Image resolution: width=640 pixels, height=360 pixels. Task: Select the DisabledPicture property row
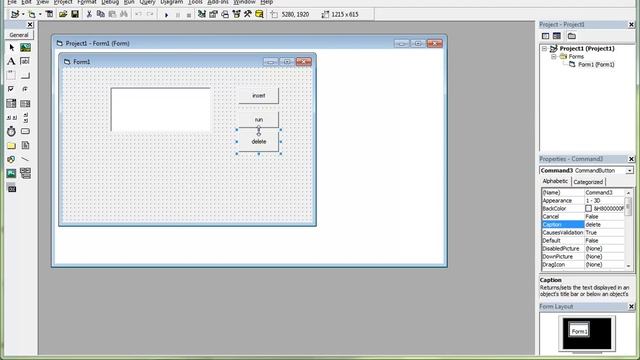[583, 249]
